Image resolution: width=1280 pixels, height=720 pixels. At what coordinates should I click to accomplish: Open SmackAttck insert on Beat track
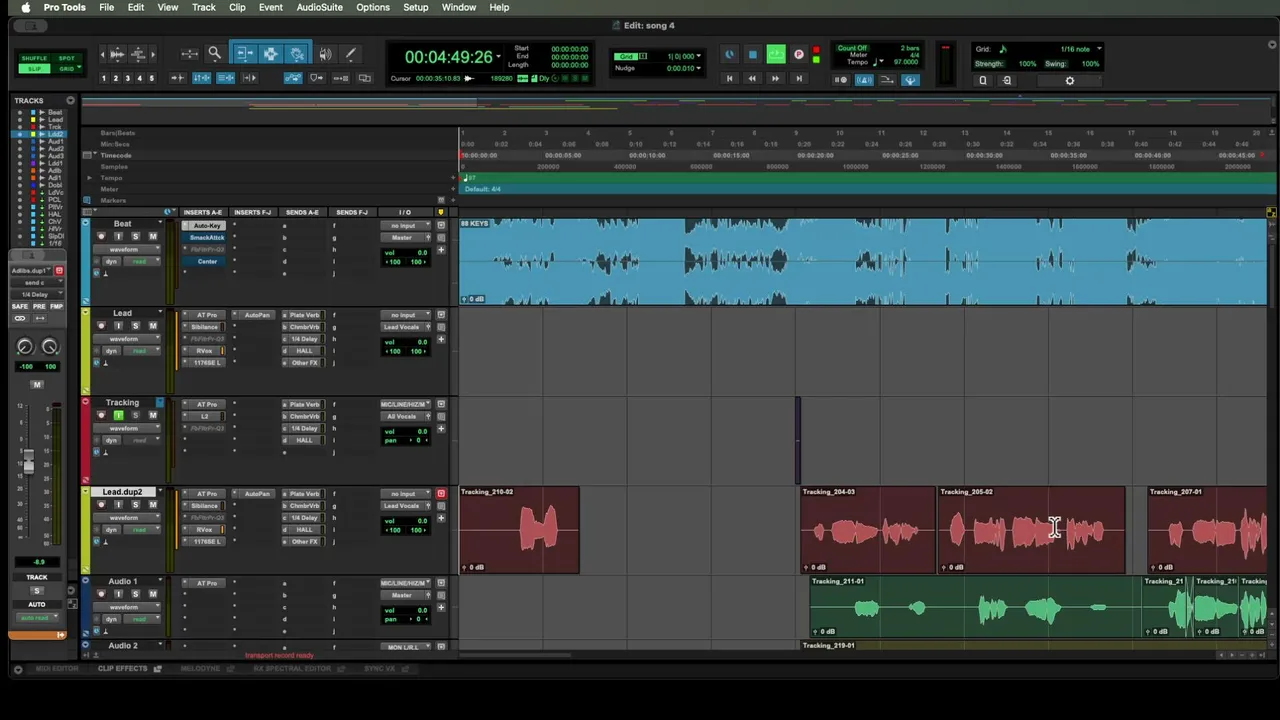pos(206,237)
